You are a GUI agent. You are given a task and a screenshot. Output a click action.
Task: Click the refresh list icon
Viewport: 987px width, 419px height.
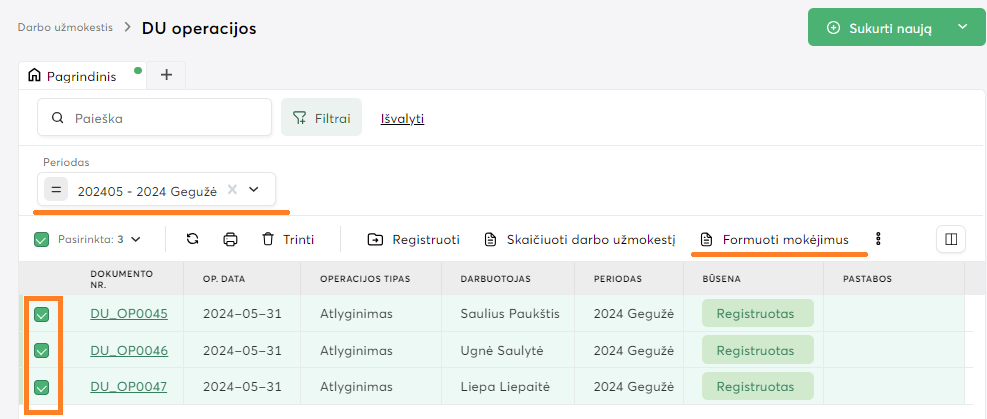(193, 239)
